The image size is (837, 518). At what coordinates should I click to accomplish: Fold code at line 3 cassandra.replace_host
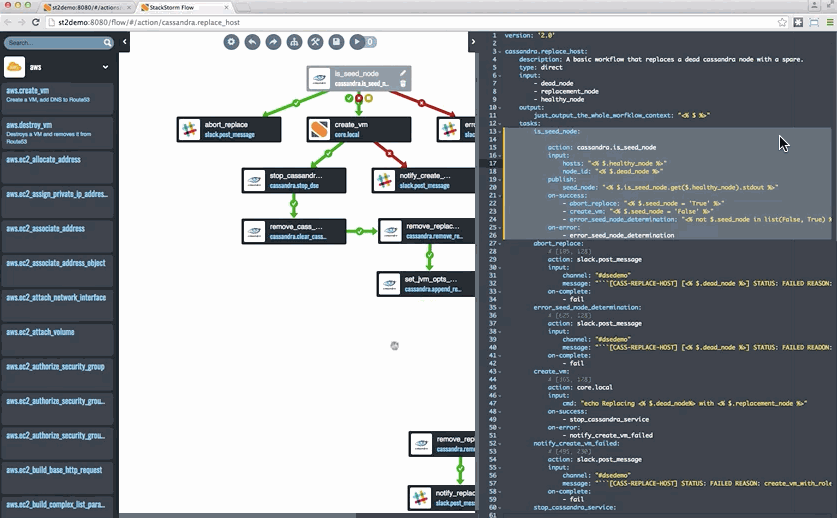coord(500,51)
